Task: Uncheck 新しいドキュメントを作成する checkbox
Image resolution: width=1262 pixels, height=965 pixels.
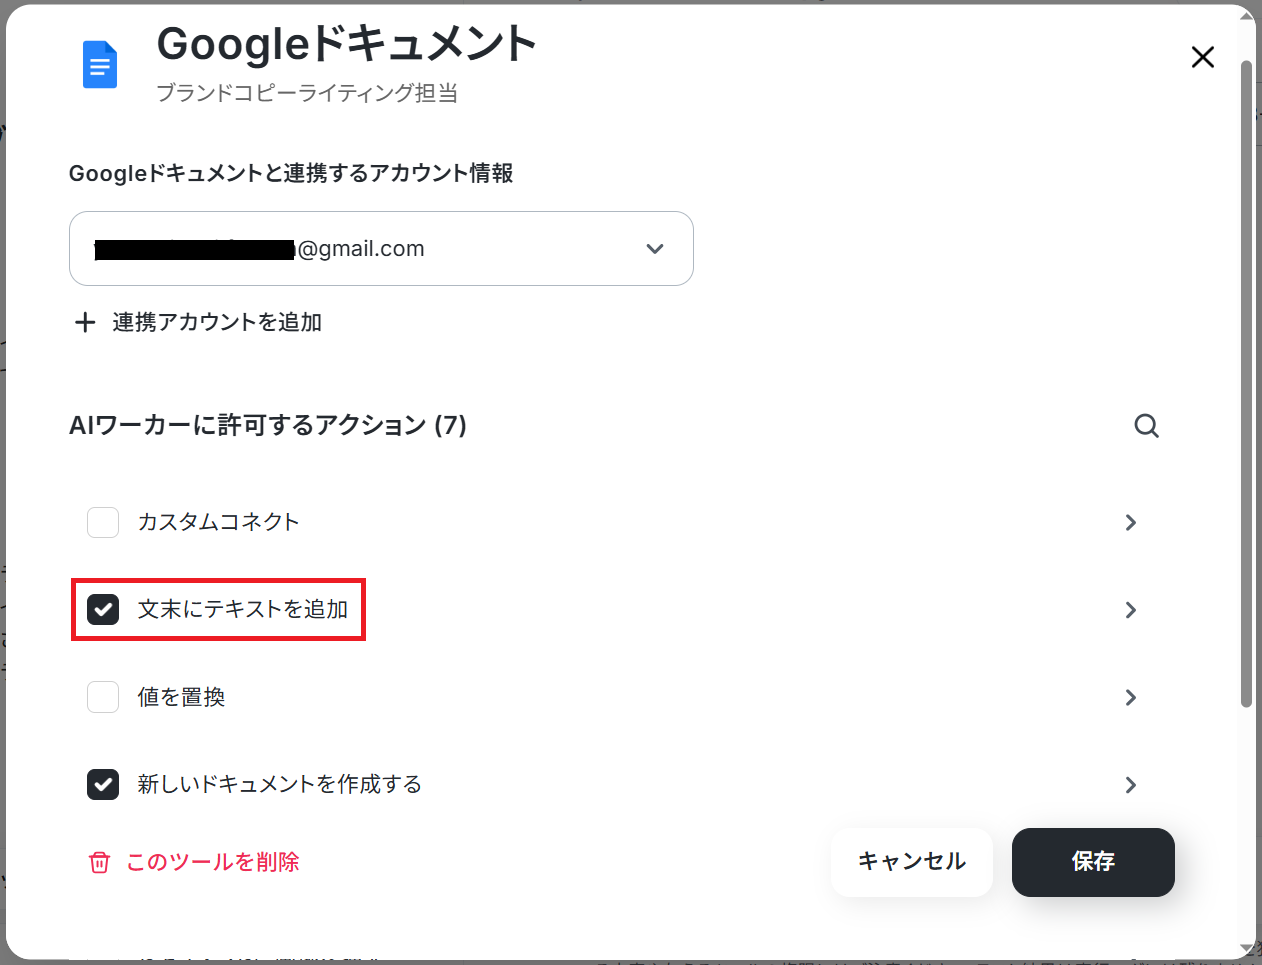Action: 103,784
